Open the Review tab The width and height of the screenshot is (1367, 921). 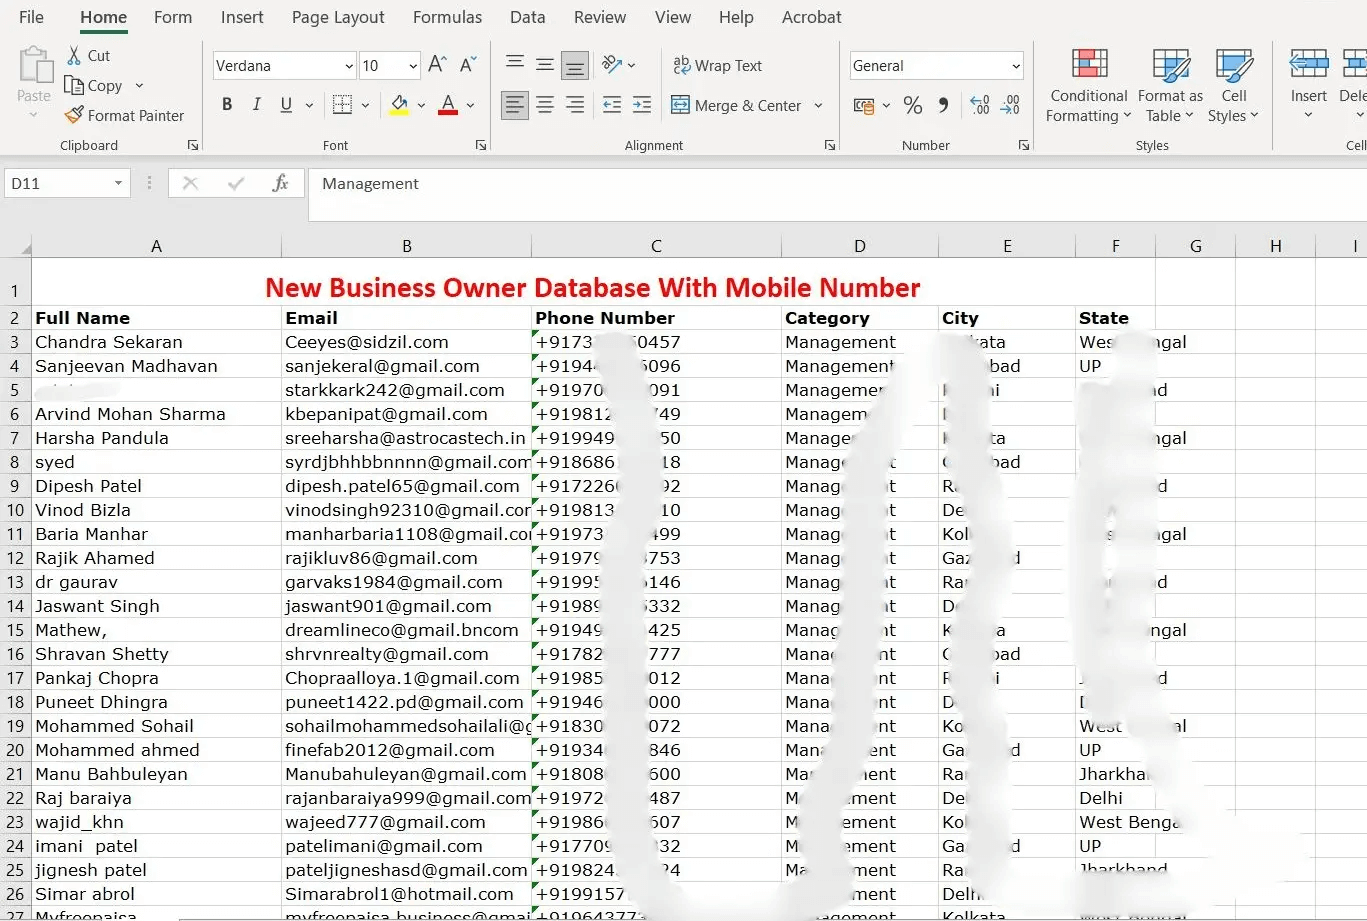point(599,17)
